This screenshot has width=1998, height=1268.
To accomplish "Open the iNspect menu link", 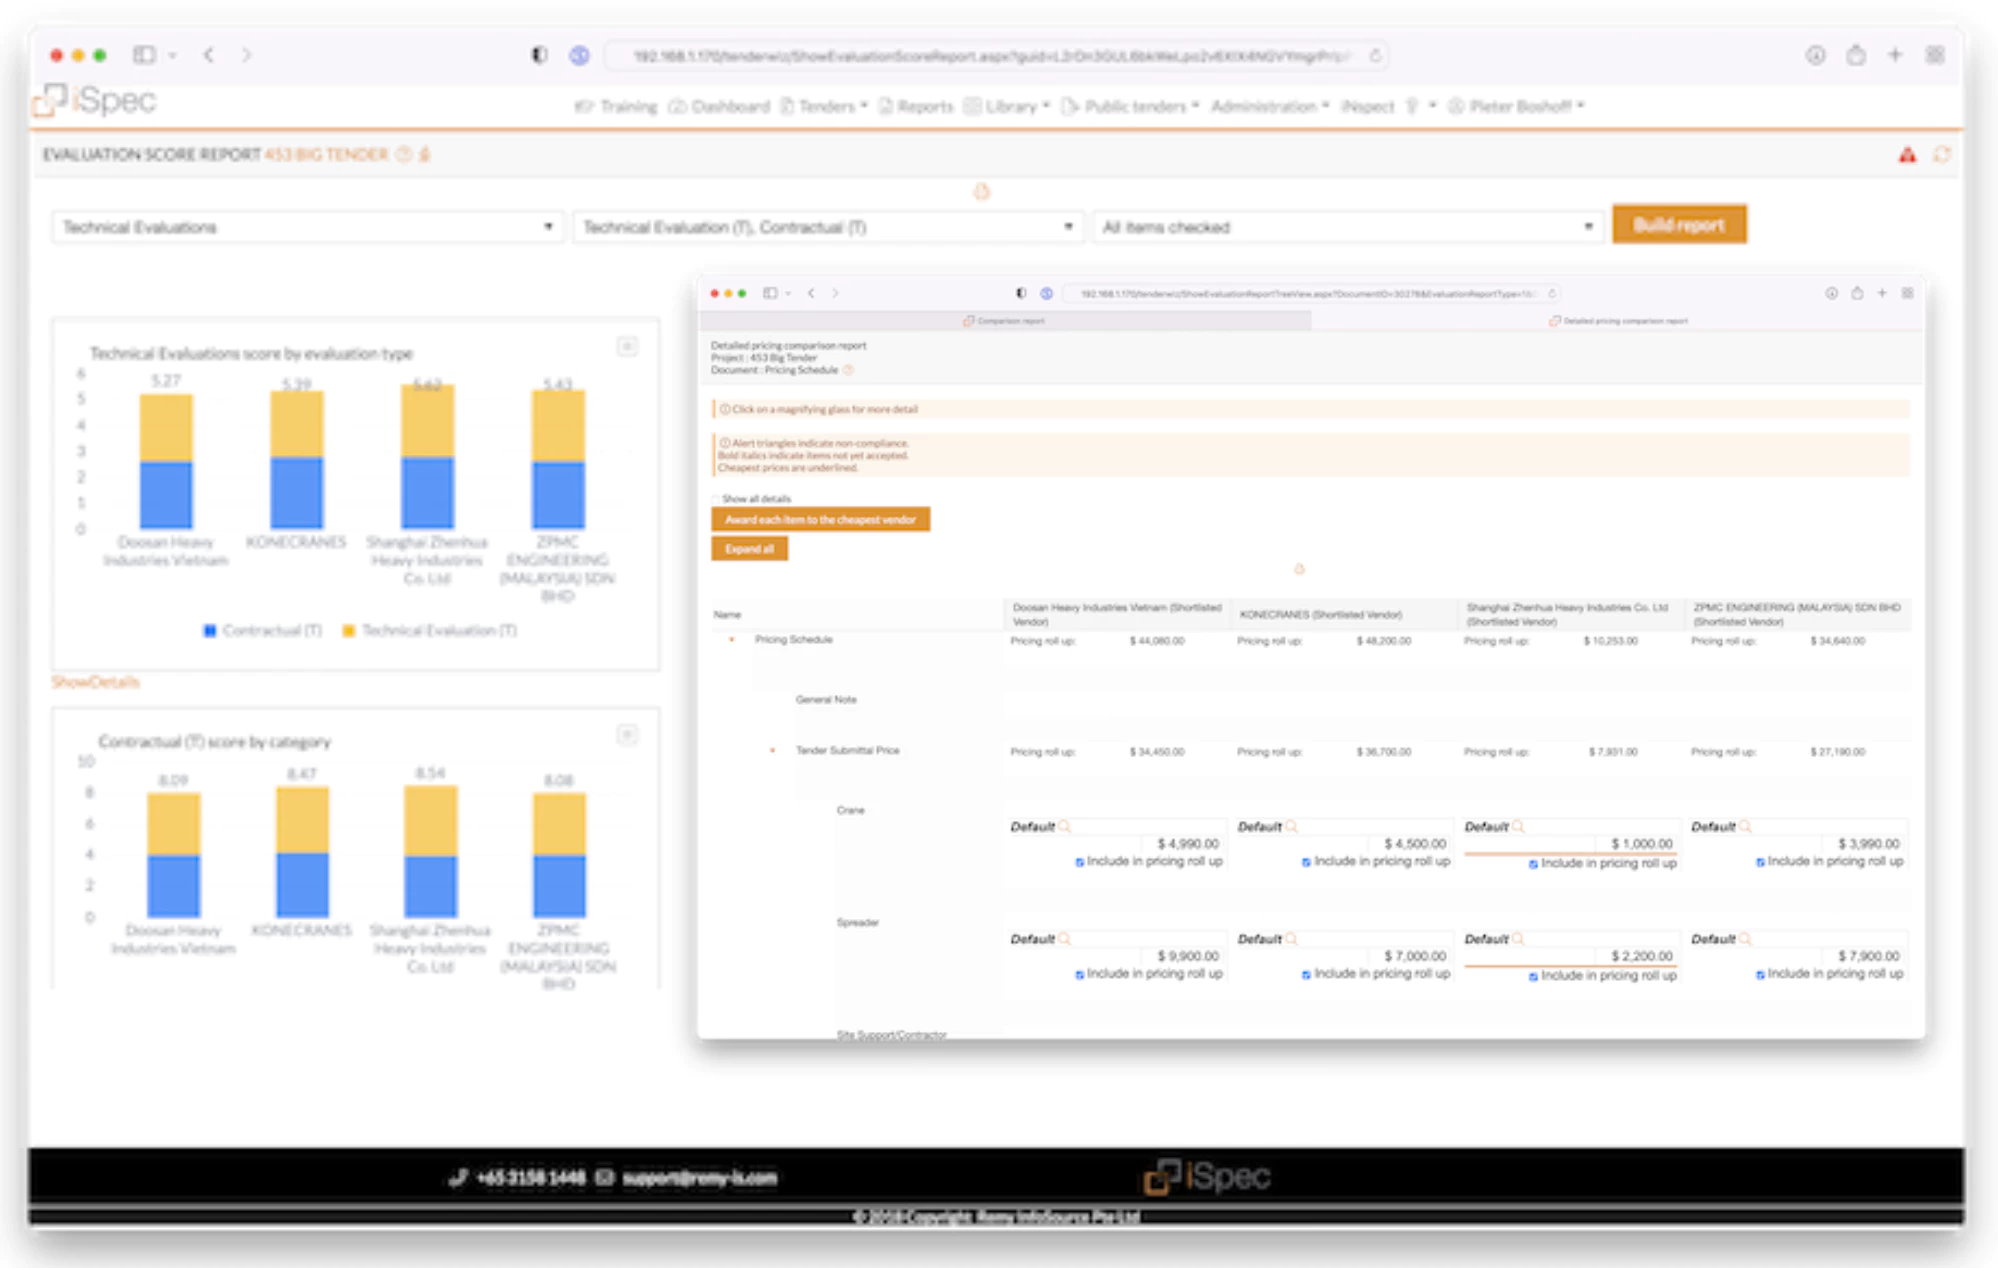I will pyautogui.click(x=1367, y=106).
